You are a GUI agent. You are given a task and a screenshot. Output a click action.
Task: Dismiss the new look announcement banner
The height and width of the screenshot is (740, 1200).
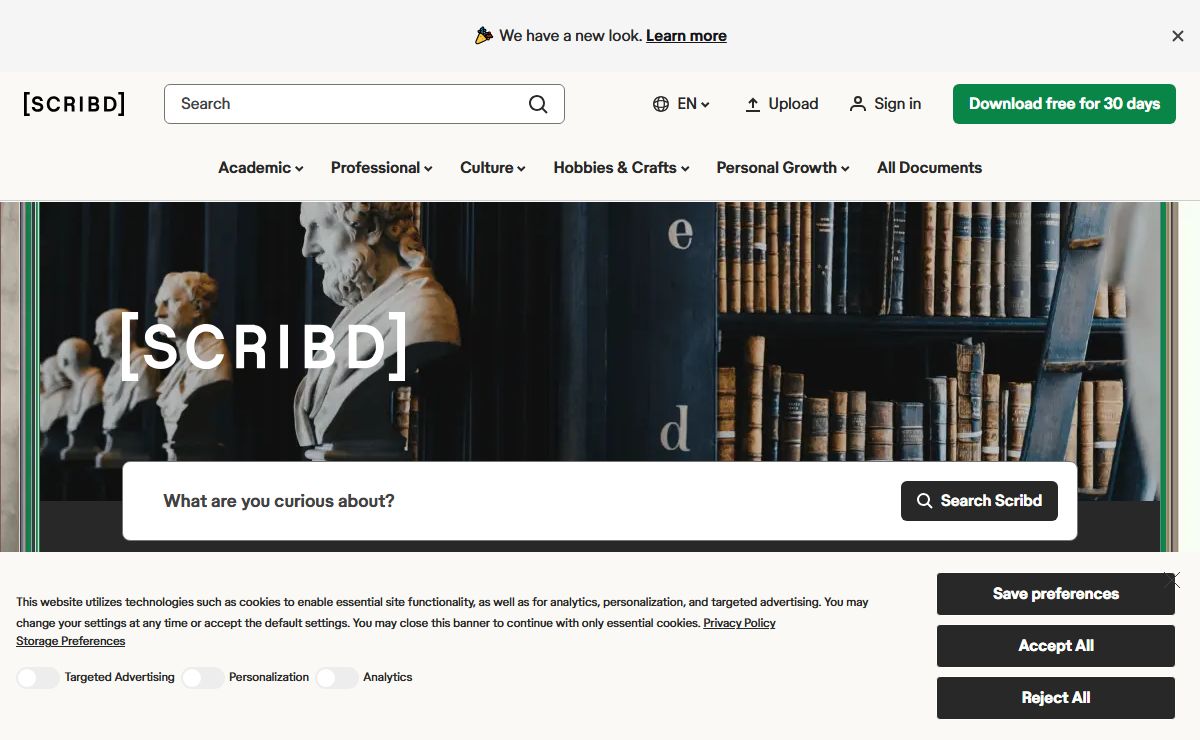[1178, 36]
